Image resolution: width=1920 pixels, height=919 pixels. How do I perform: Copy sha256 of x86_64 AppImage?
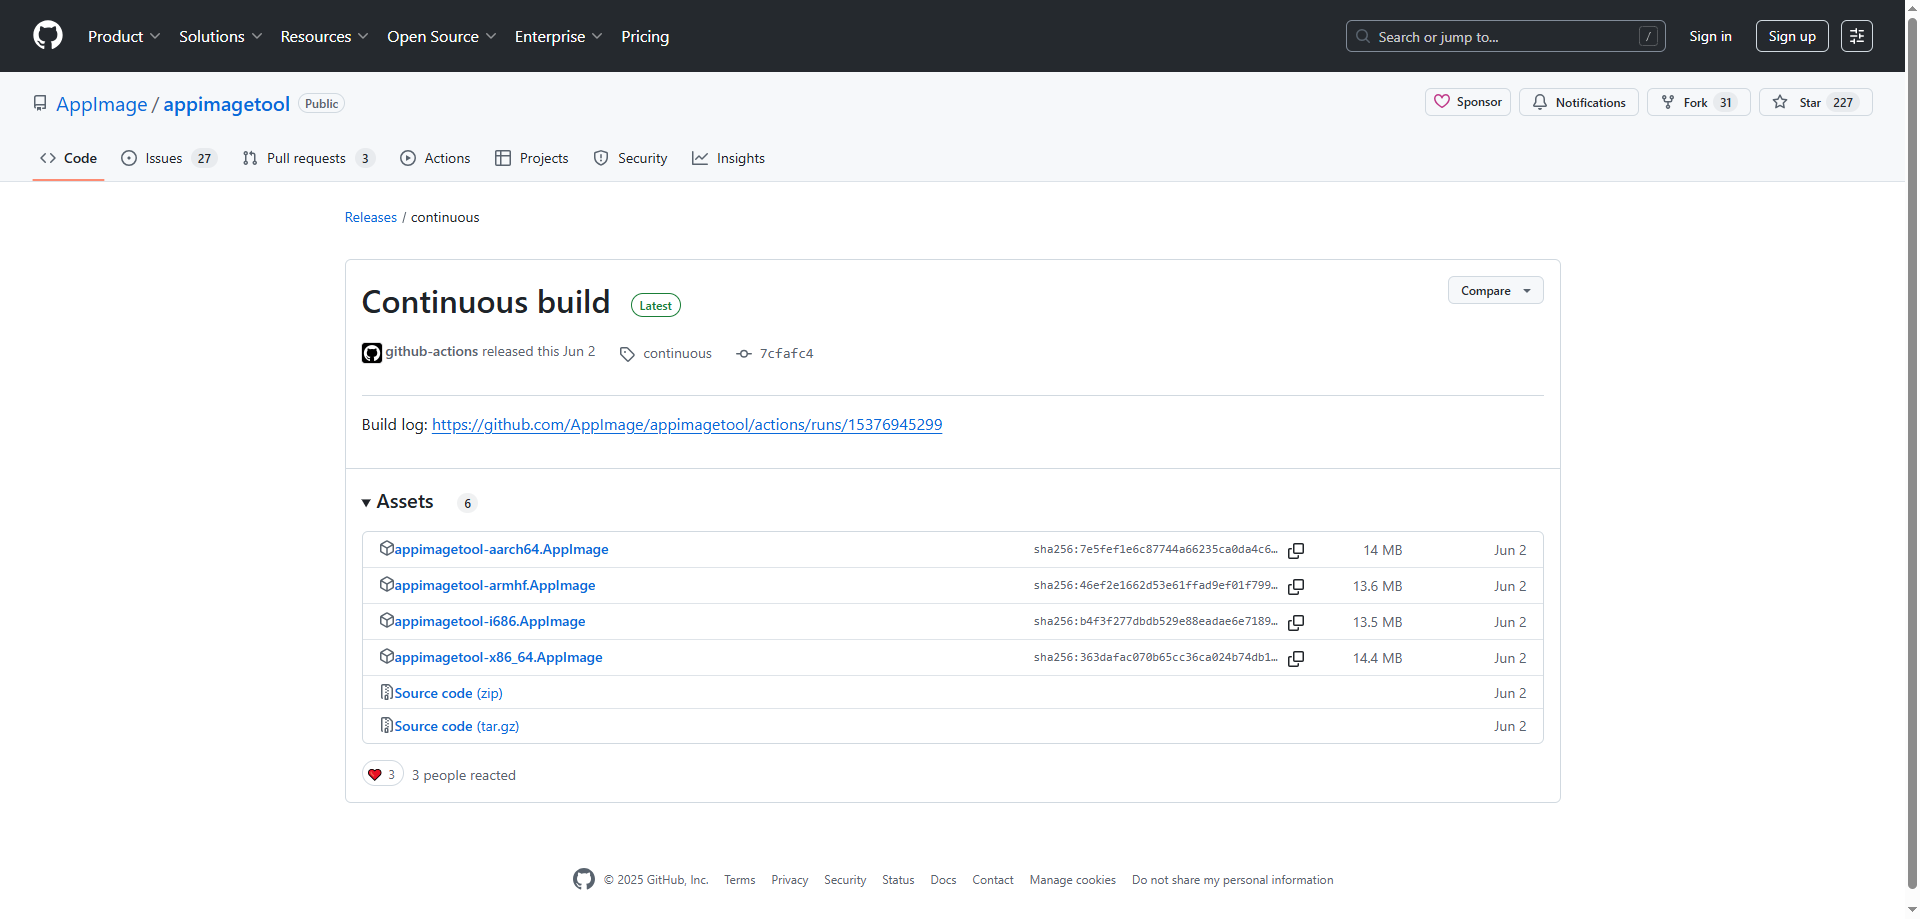(x=1296, y=658)
